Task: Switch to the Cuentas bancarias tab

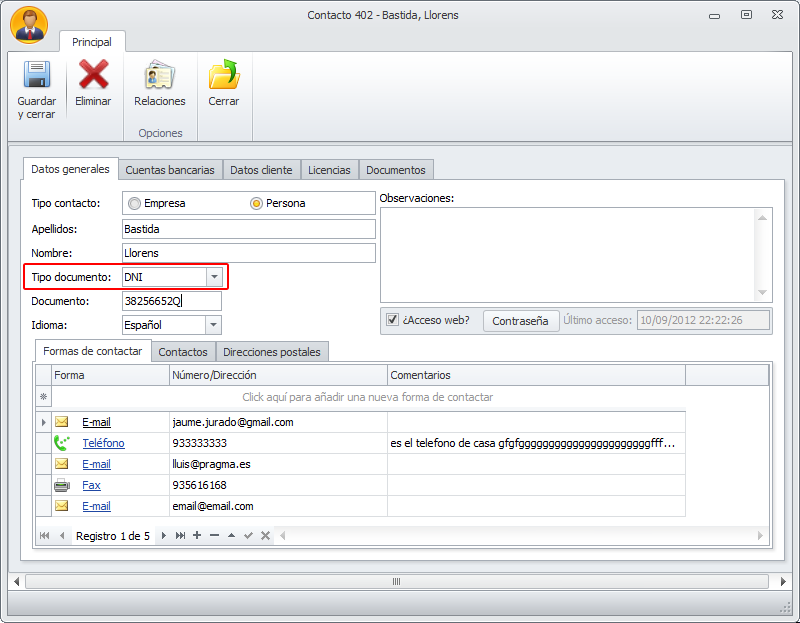Action: (170, 170)
